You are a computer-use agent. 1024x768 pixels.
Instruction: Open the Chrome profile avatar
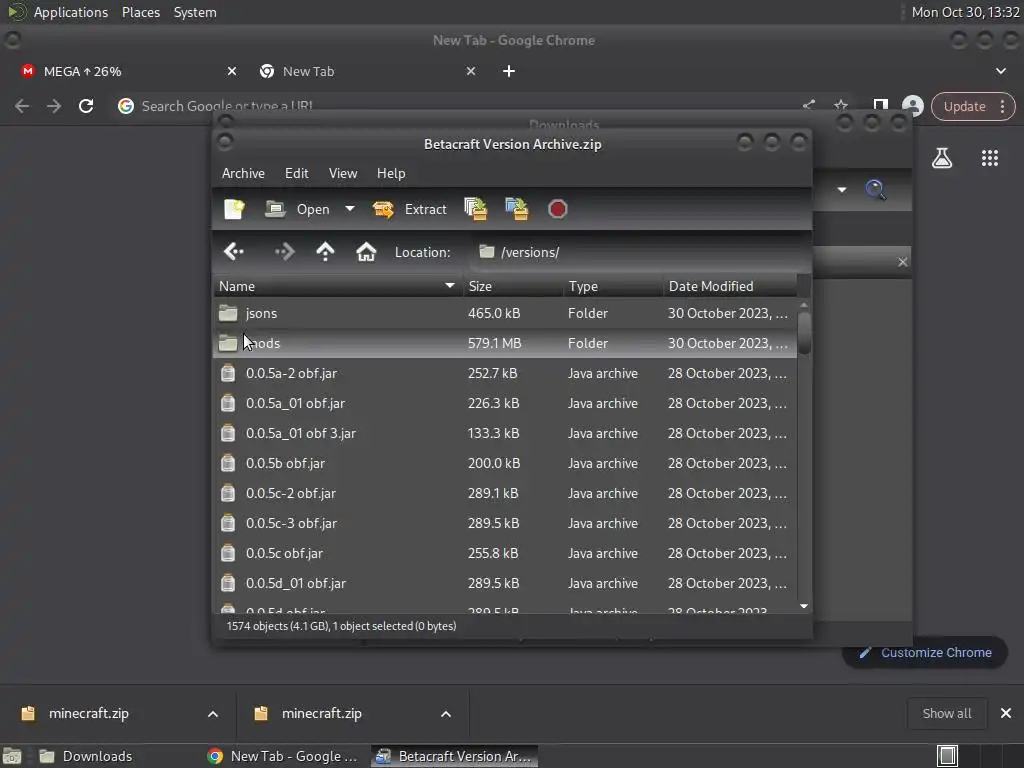pyautogui.click(x=912, y=106)
